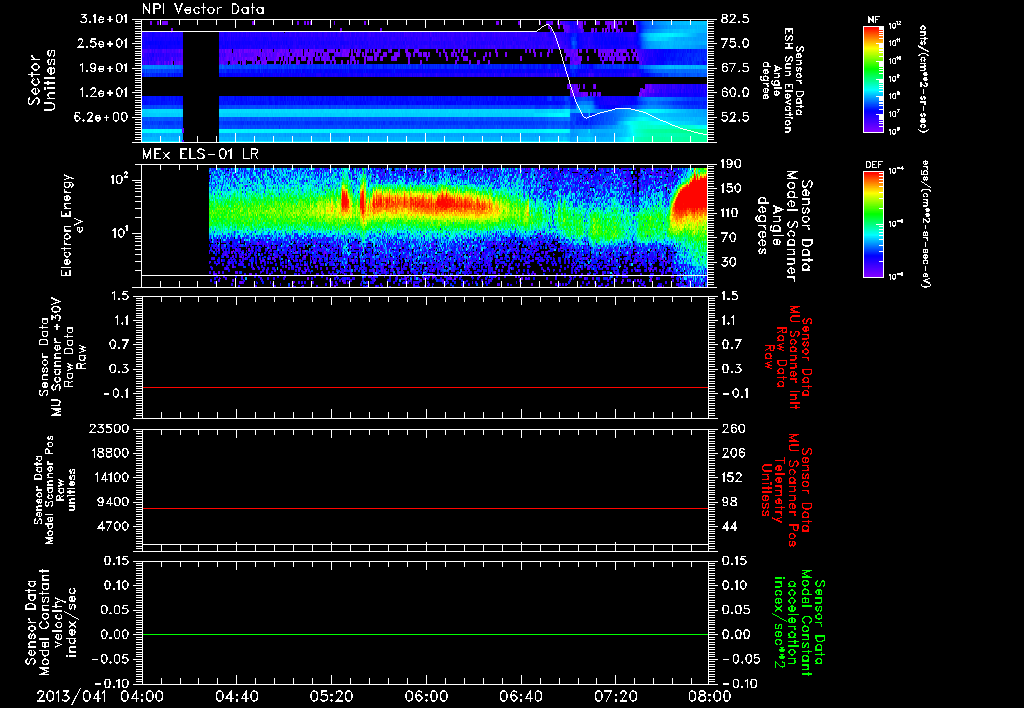Click the red "MU Scanner Pos Telemetry" label
This screenshot has width=1024, height=708.
(787, 491)
